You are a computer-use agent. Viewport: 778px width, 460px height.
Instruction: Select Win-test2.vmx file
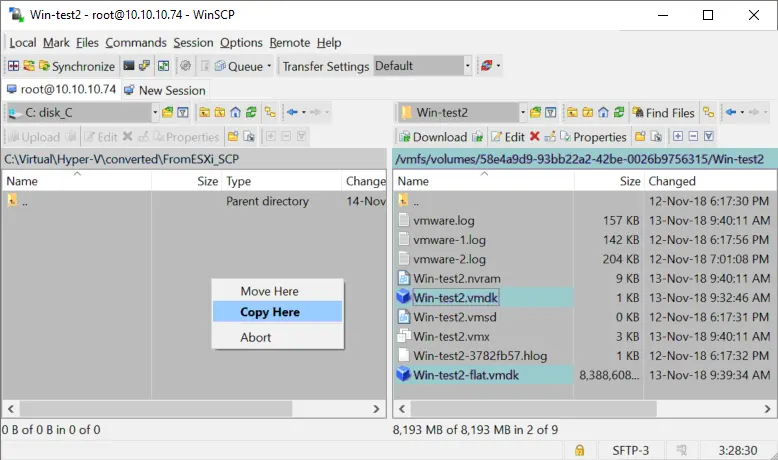click(451, 336)
